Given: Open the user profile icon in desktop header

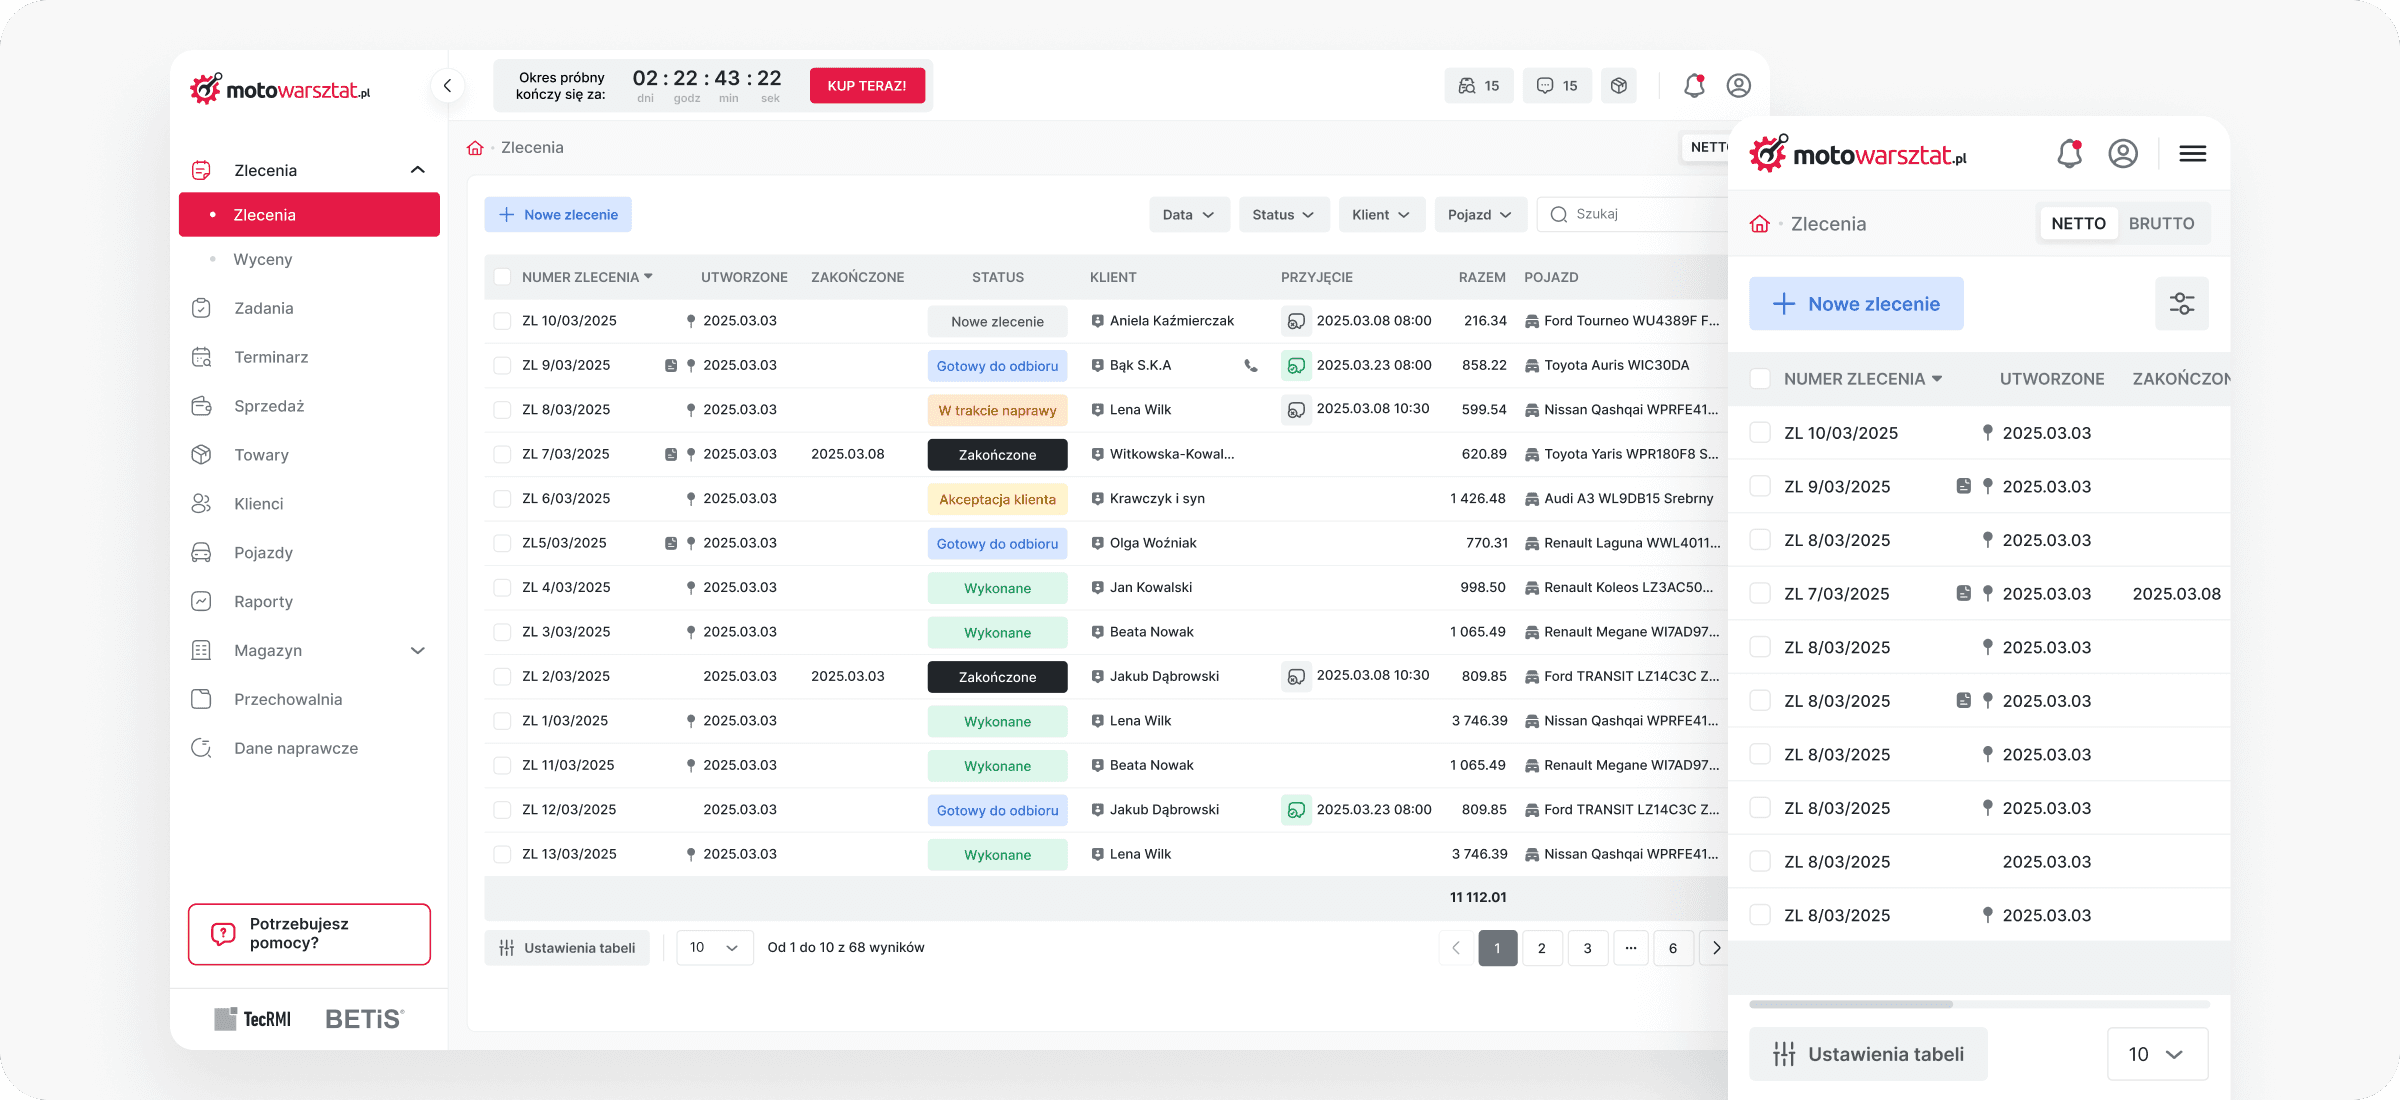Looking at the screenshot, I should pos(1739,86).
